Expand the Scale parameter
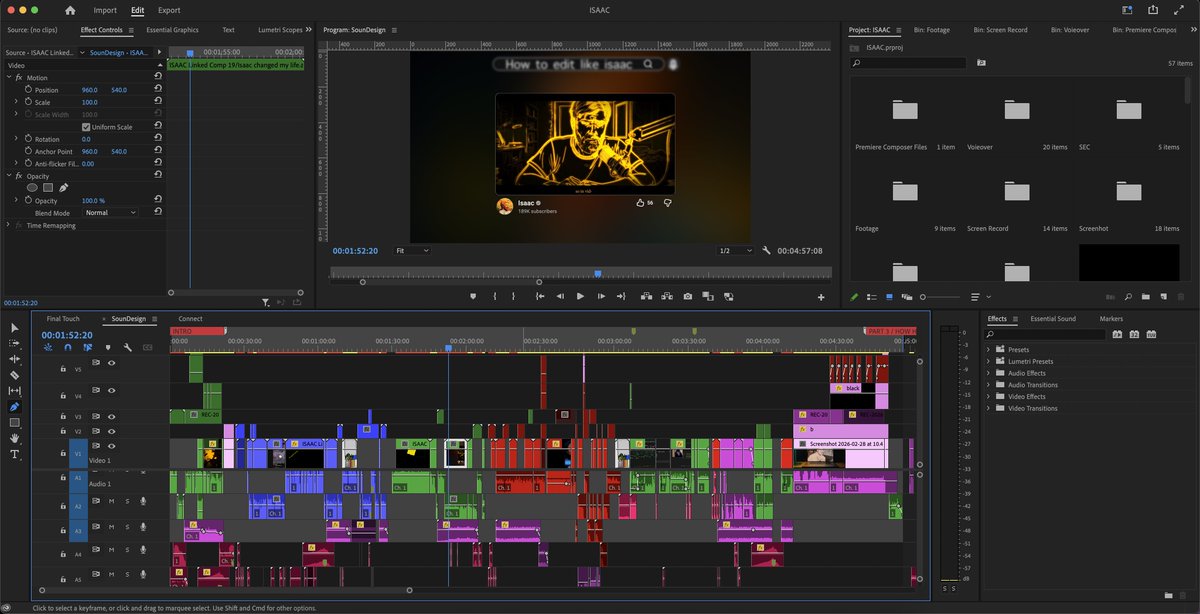This screenshot has height=614, width=1200. point(17,102)
